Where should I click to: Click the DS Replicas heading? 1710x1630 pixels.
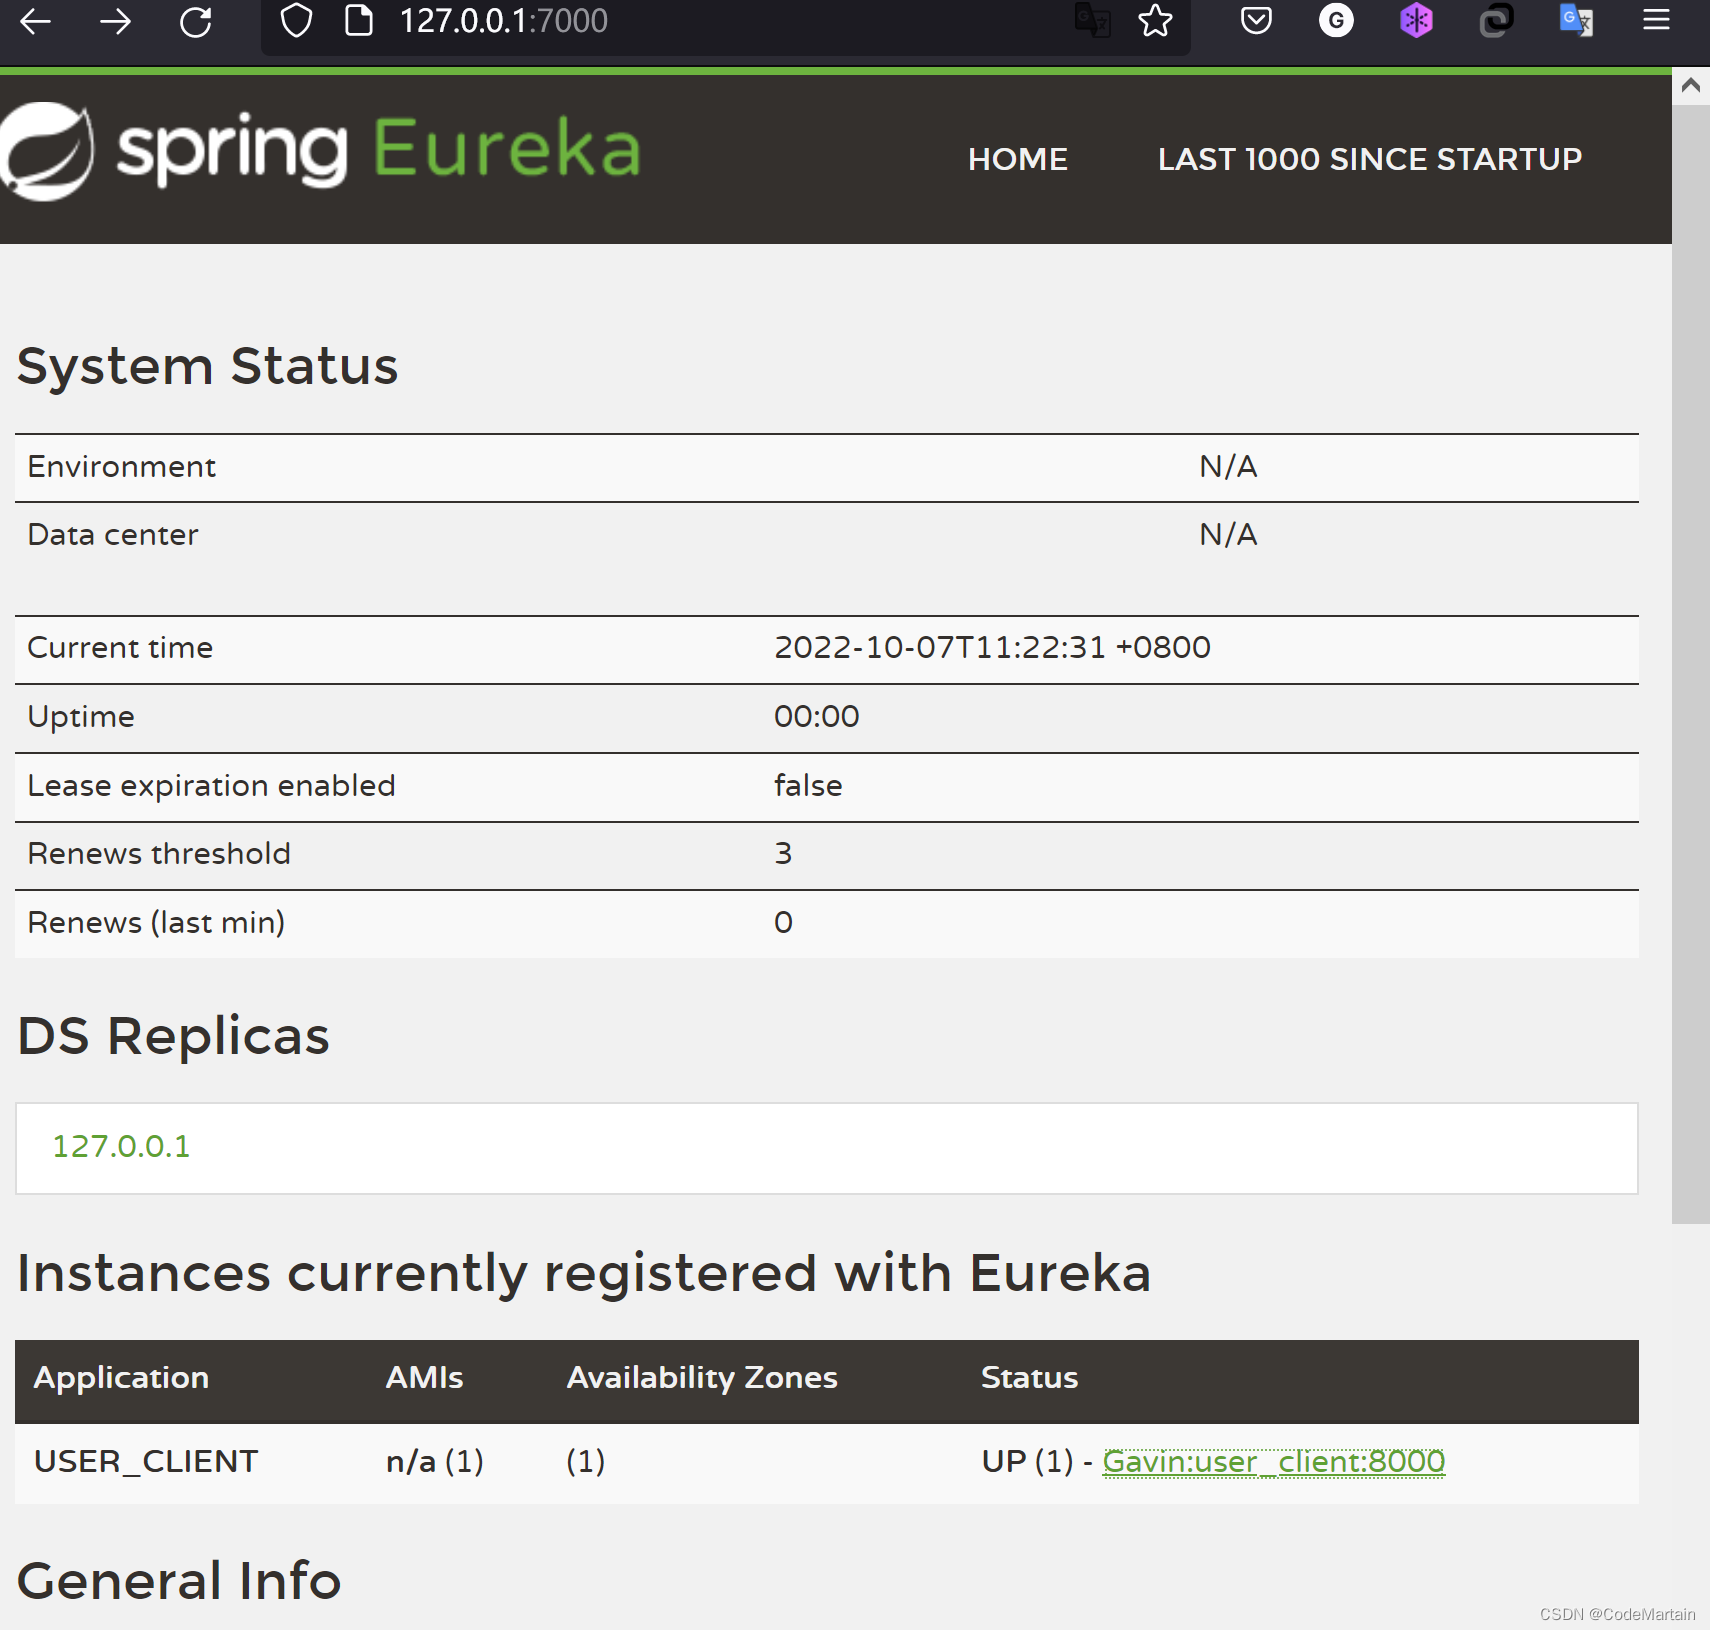(173, 1036)
